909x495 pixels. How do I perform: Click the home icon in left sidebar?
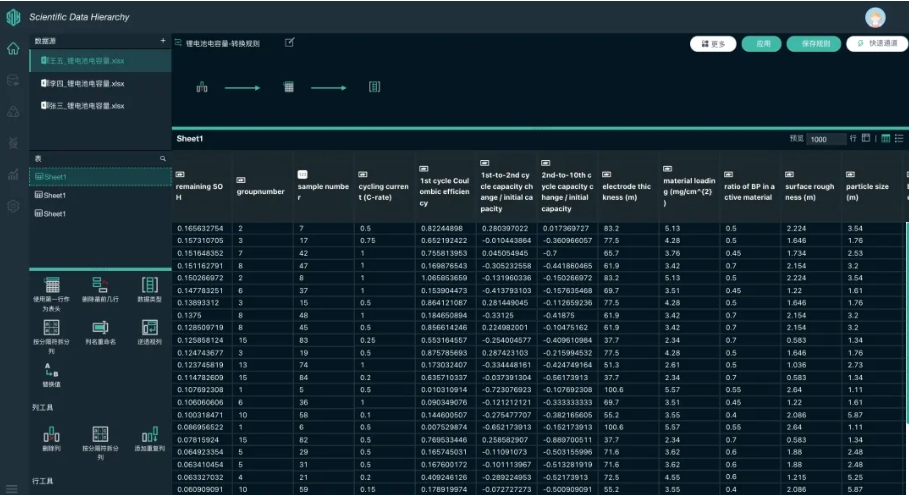[13, 49]
